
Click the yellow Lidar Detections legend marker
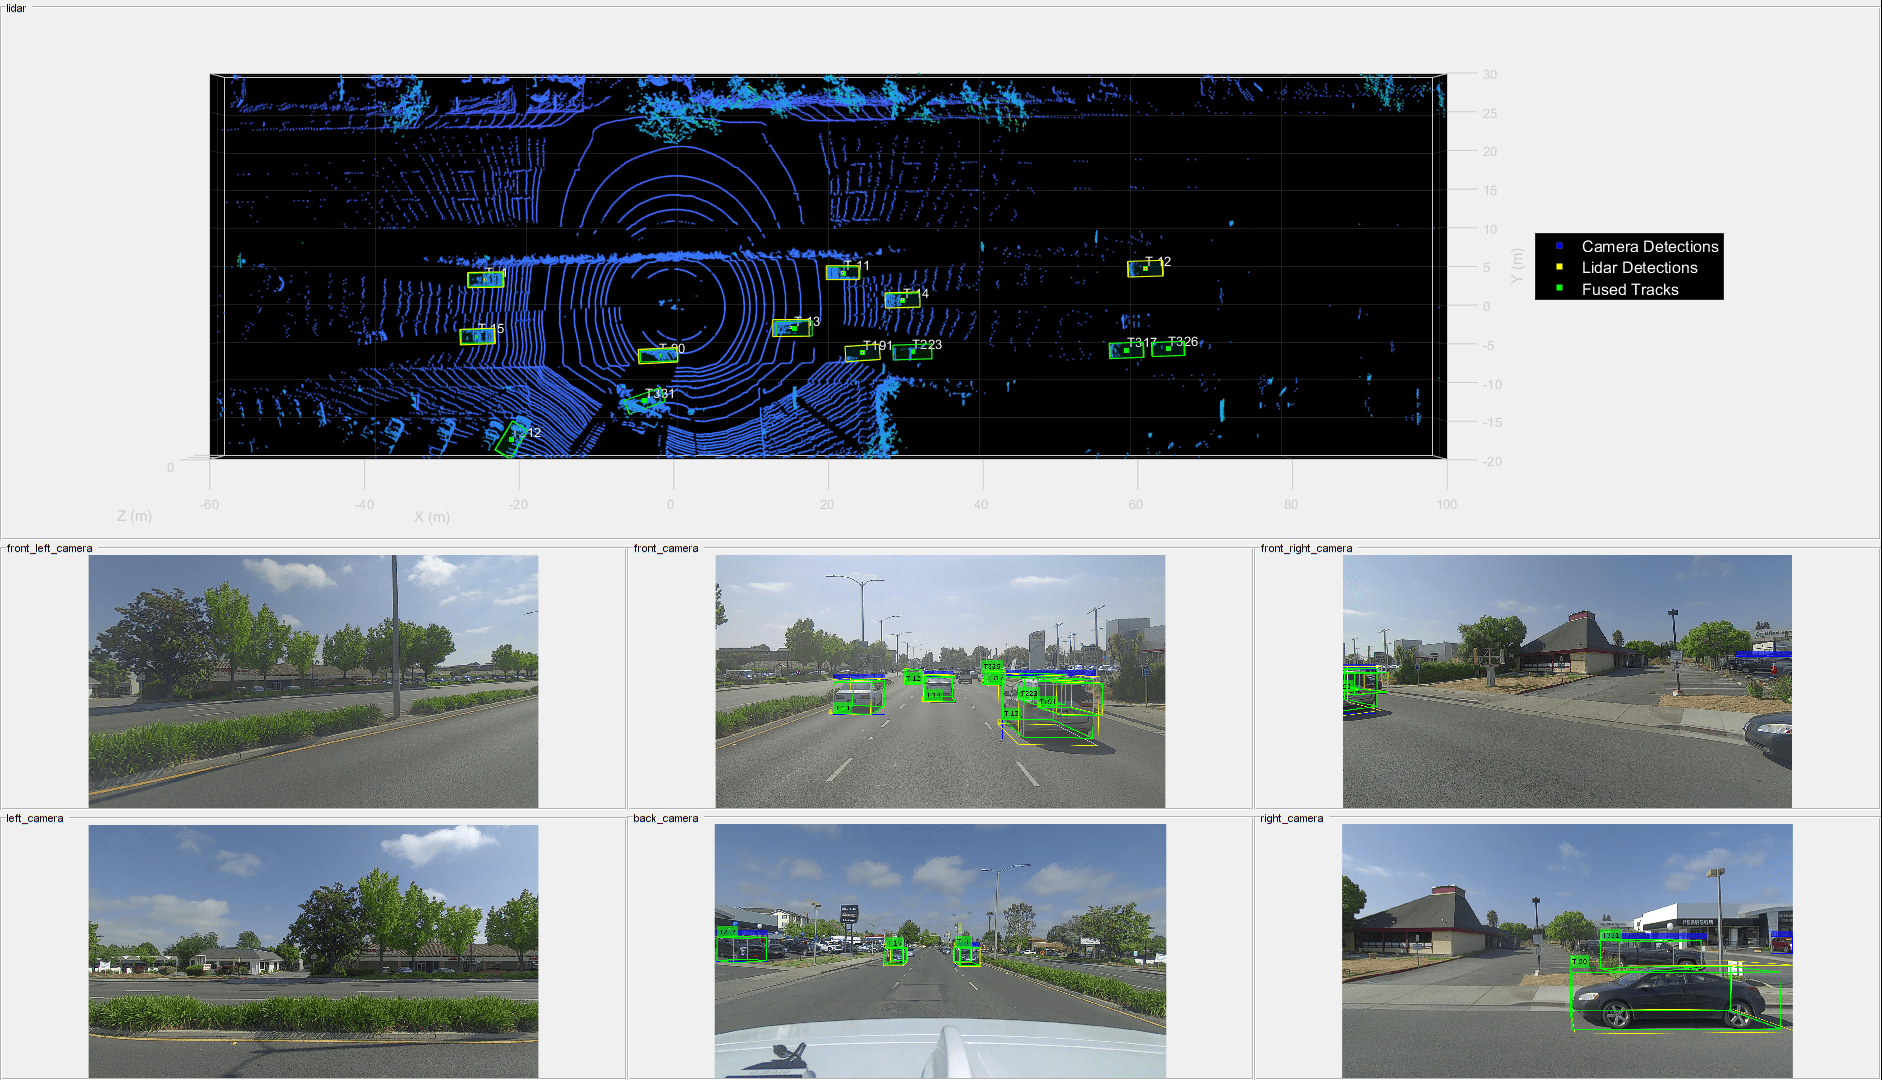coord(1559,267)
